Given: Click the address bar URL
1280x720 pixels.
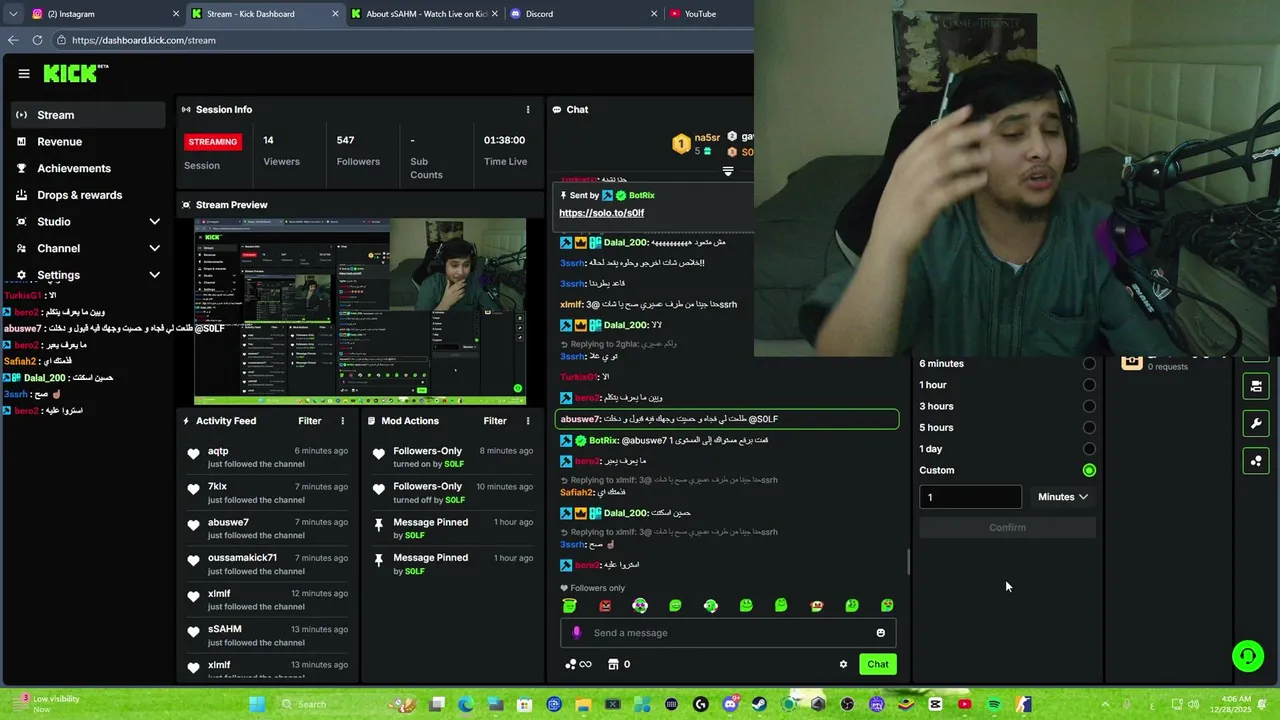Looking at the screenshot, I should tap(144, 41).
